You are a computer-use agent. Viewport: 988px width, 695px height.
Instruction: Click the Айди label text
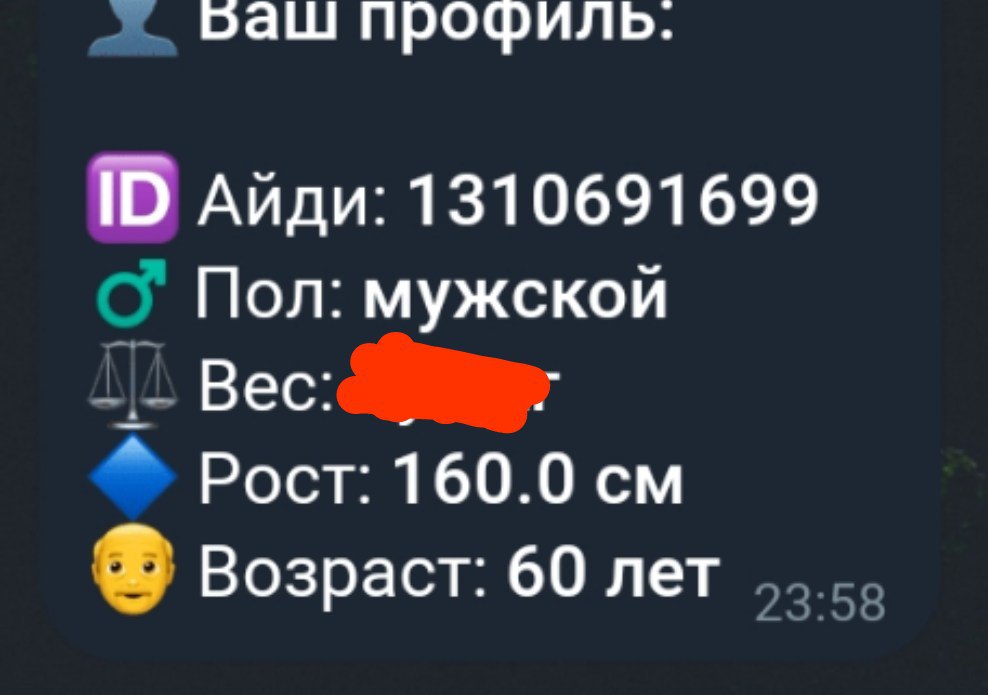pyautogui.click(x=292, y=202)
